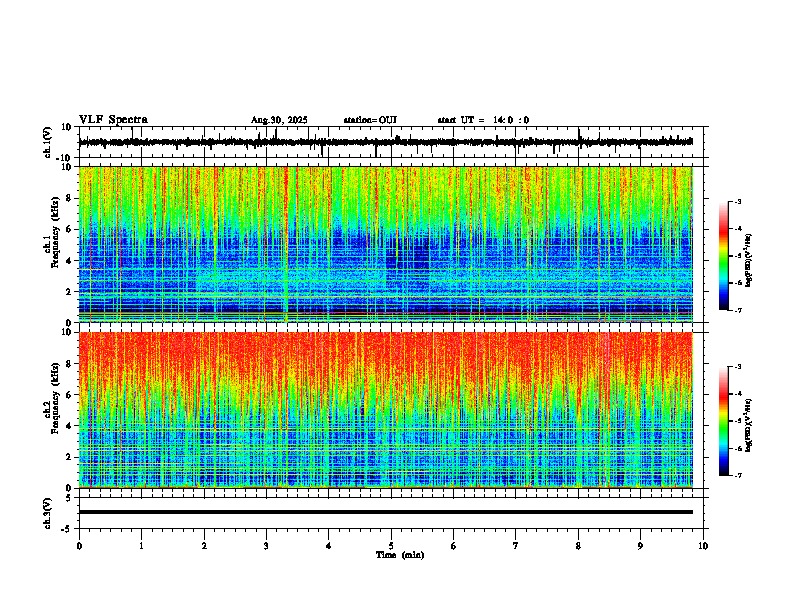Viewport: 792px width, 612px height.
Task: Click the ch.3(V) axis label
Action: pos(48,513)
